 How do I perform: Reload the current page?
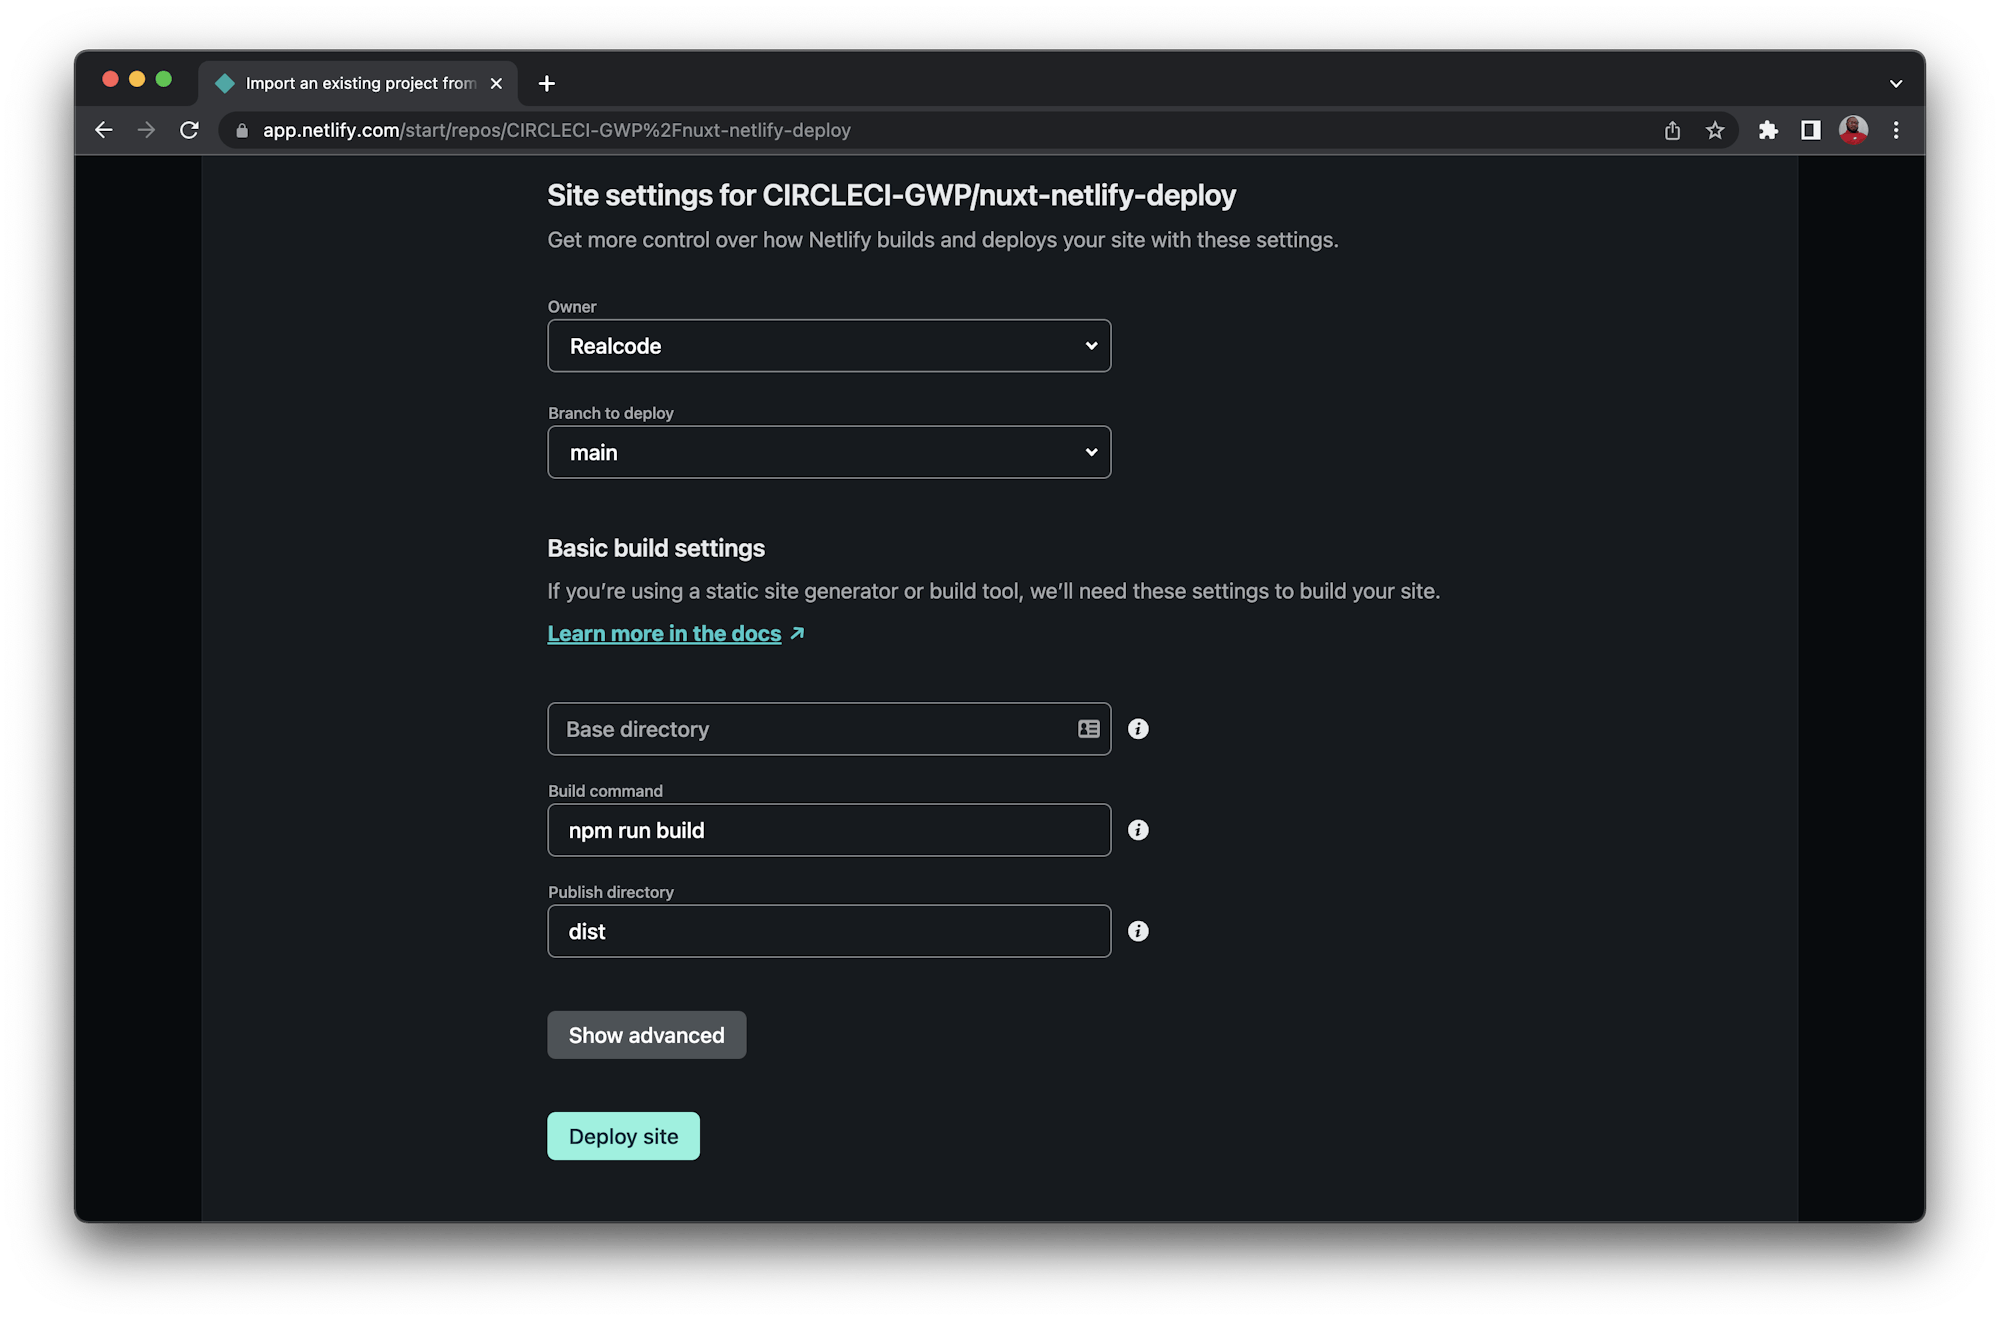tap(189, 130)
